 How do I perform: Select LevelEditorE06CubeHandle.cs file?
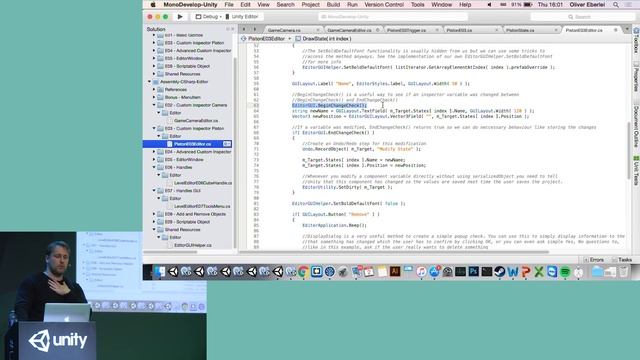click(203, 183)
